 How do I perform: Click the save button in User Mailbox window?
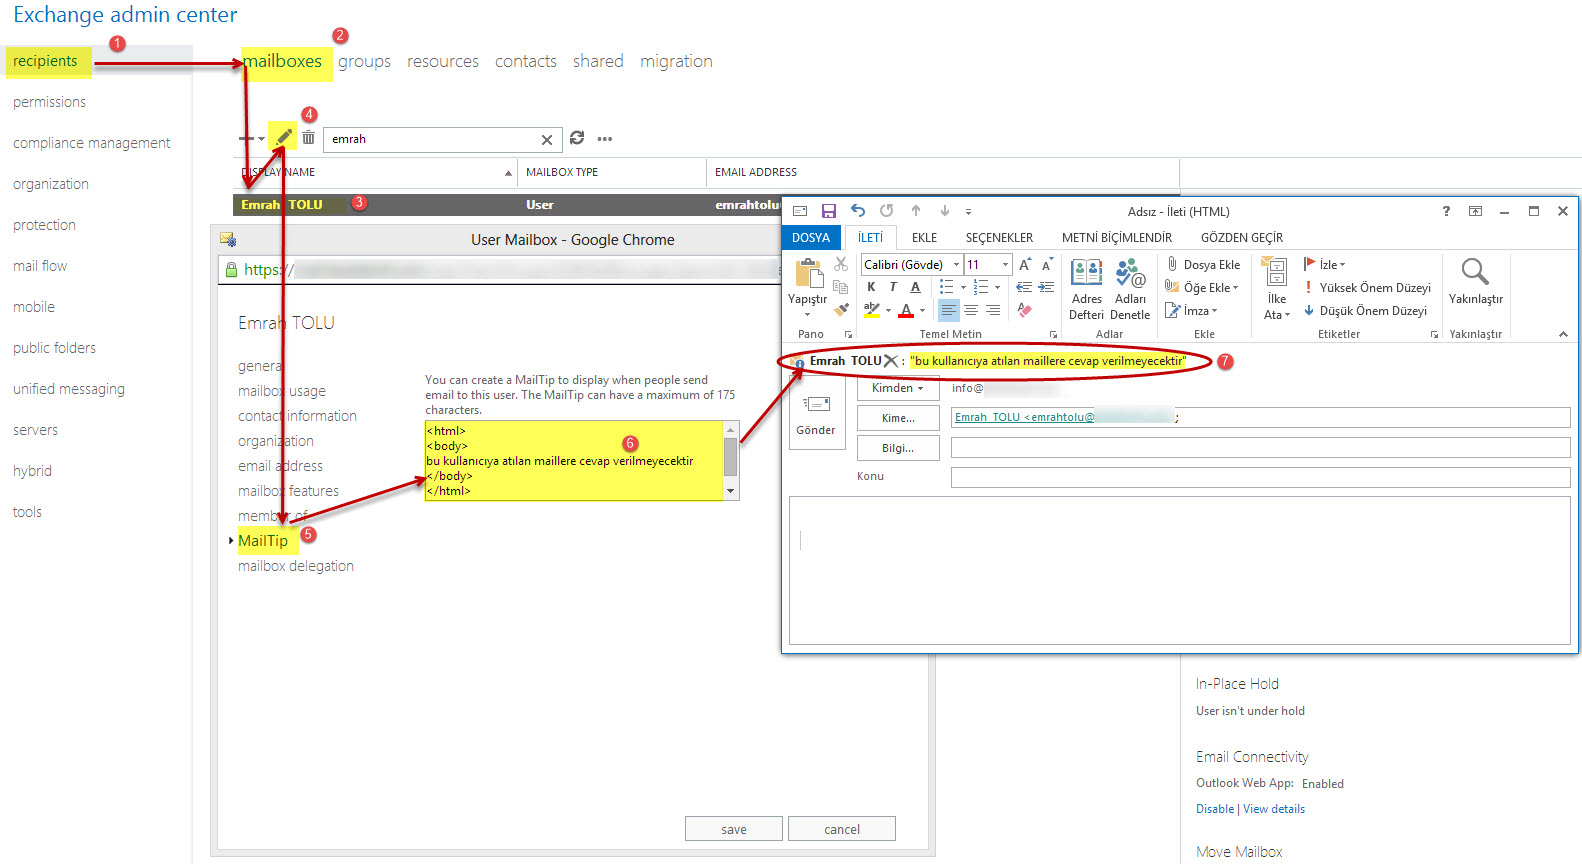tap(734, 829)
